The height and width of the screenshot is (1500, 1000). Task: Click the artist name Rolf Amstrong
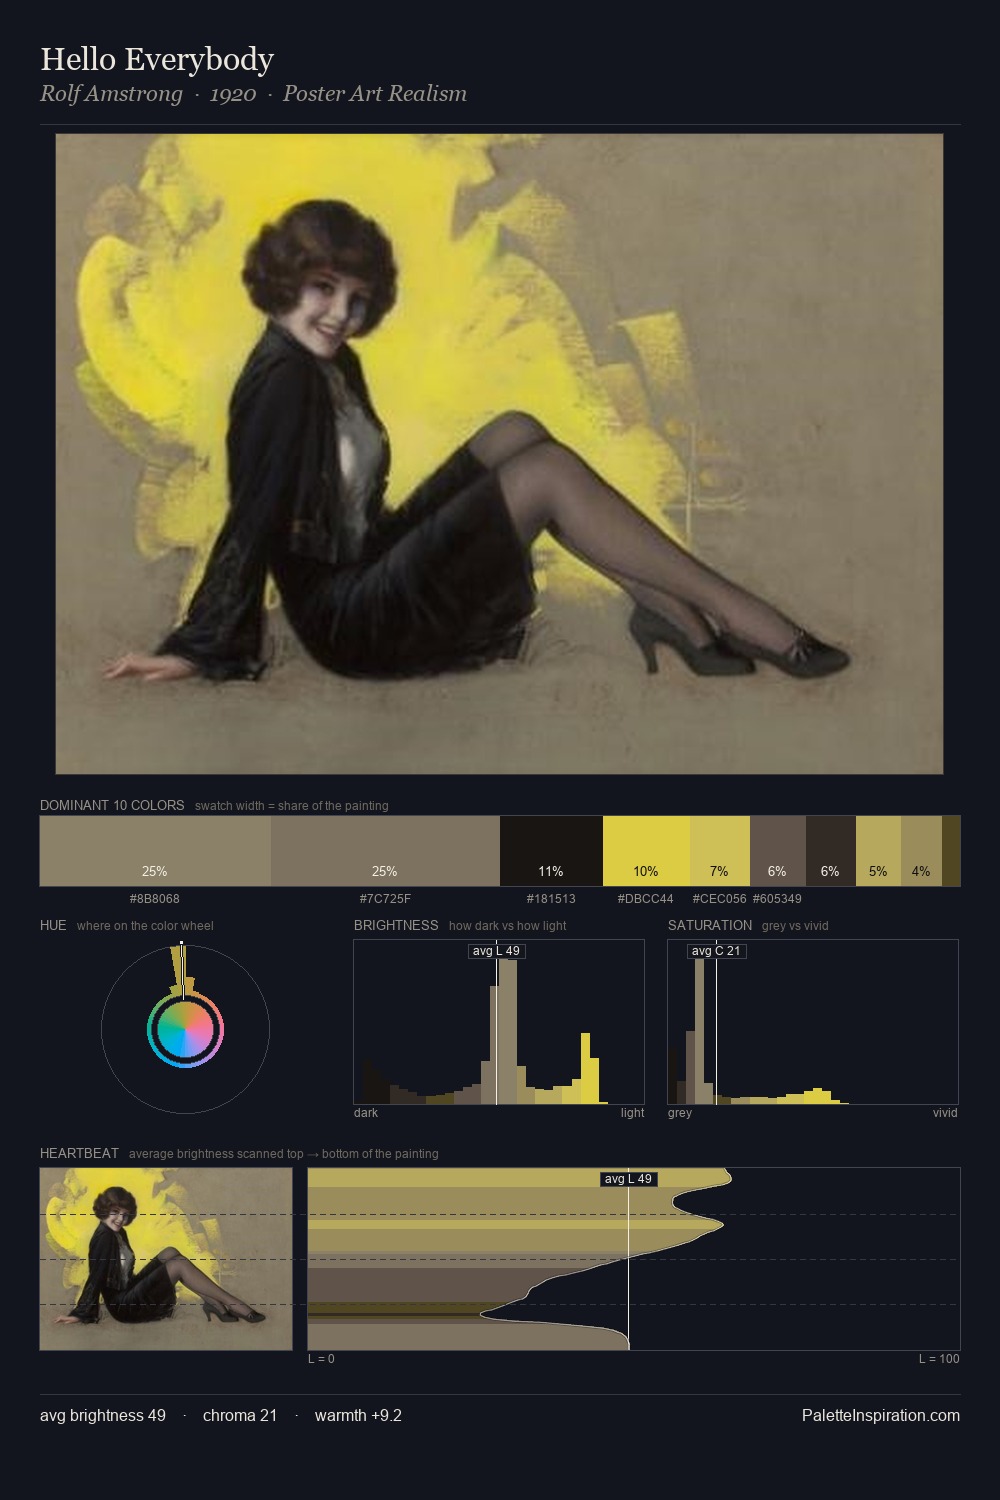pos(111,94)
